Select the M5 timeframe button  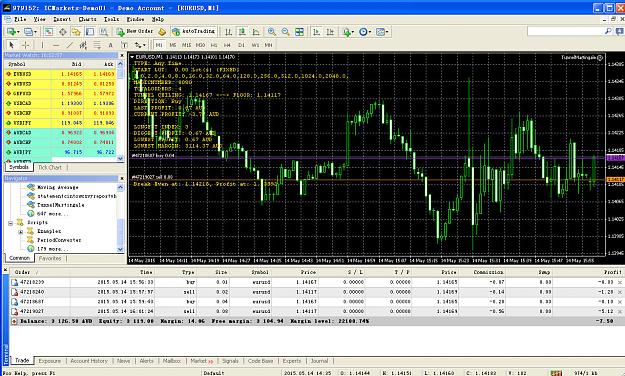pos(173,45)
